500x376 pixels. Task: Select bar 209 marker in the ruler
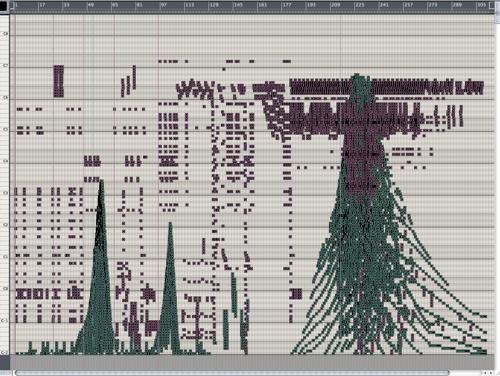335,5
